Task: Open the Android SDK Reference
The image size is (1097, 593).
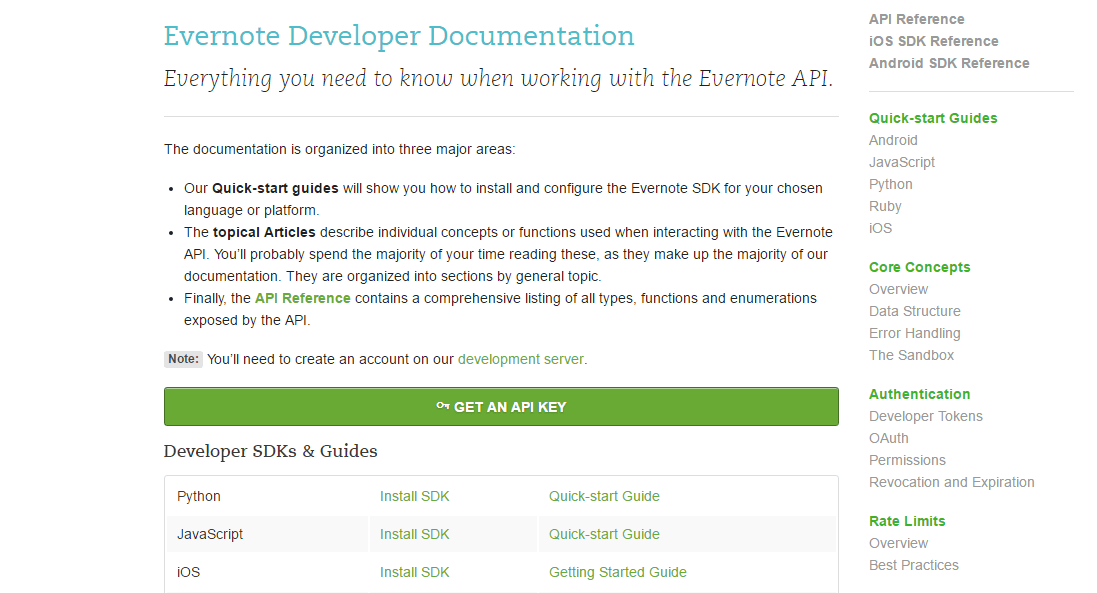Action: coord(948,62)
